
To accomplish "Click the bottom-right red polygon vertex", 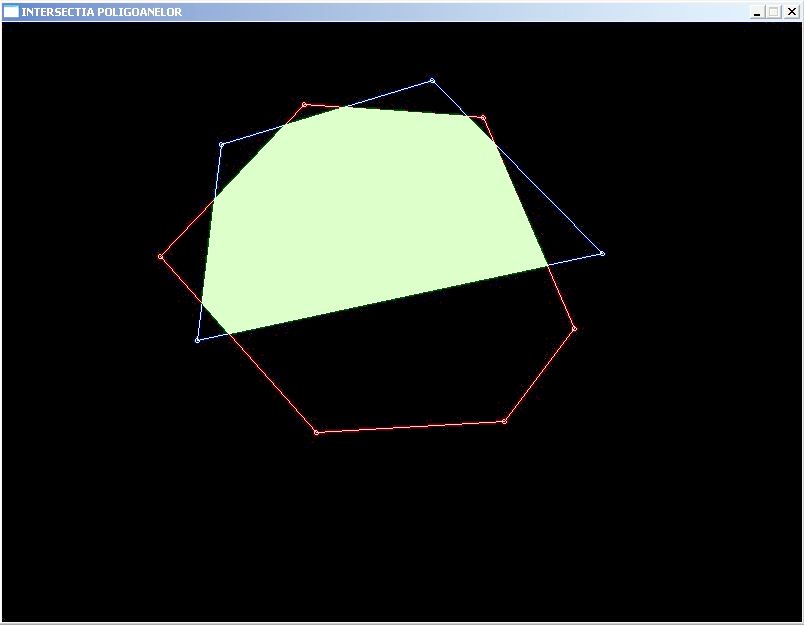I will point(505,421).
